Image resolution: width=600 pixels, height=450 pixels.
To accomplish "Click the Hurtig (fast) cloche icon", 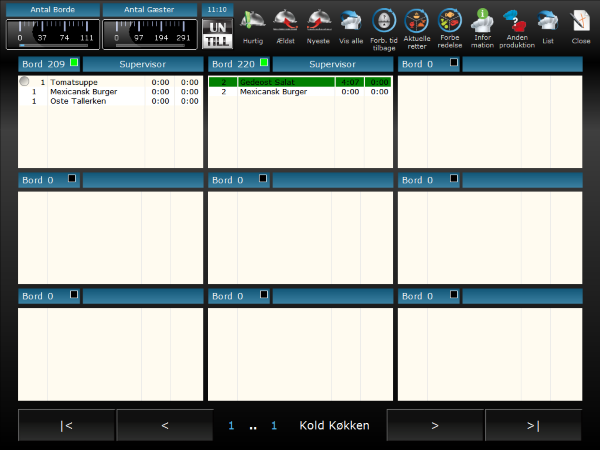I will [254, 24].
